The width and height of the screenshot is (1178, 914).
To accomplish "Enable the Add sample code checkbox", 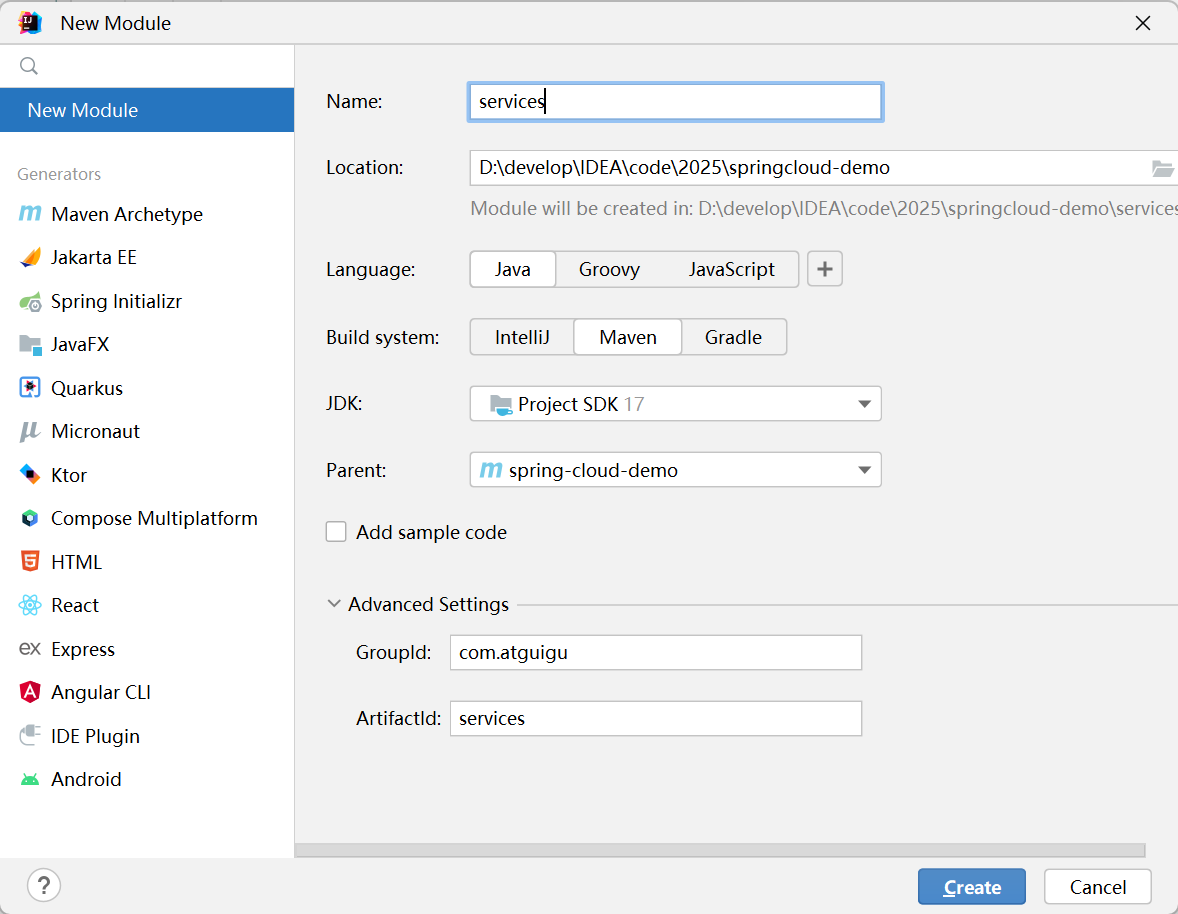I will pyautogui.click(x=336, y=532).
